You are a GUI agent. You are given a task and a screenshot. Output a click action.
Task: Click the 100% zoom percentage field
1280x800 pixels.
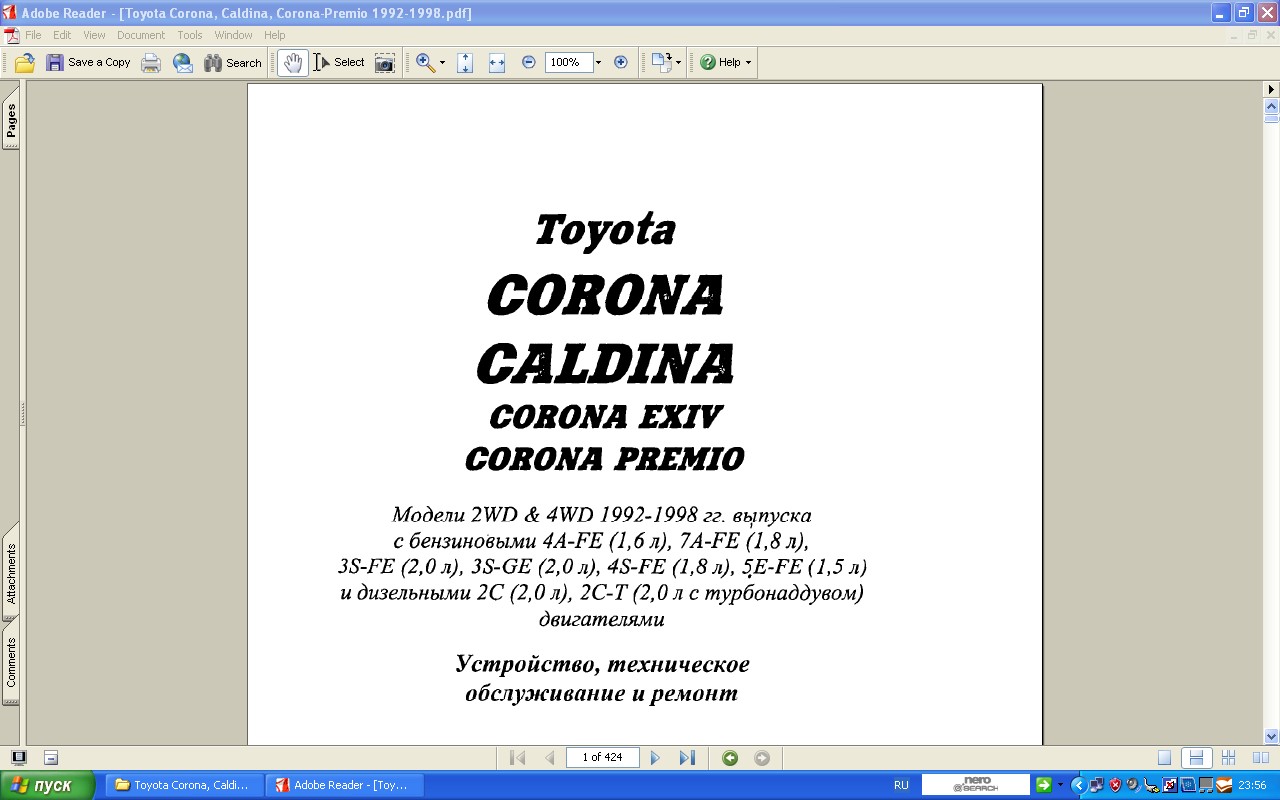(569, 62)
